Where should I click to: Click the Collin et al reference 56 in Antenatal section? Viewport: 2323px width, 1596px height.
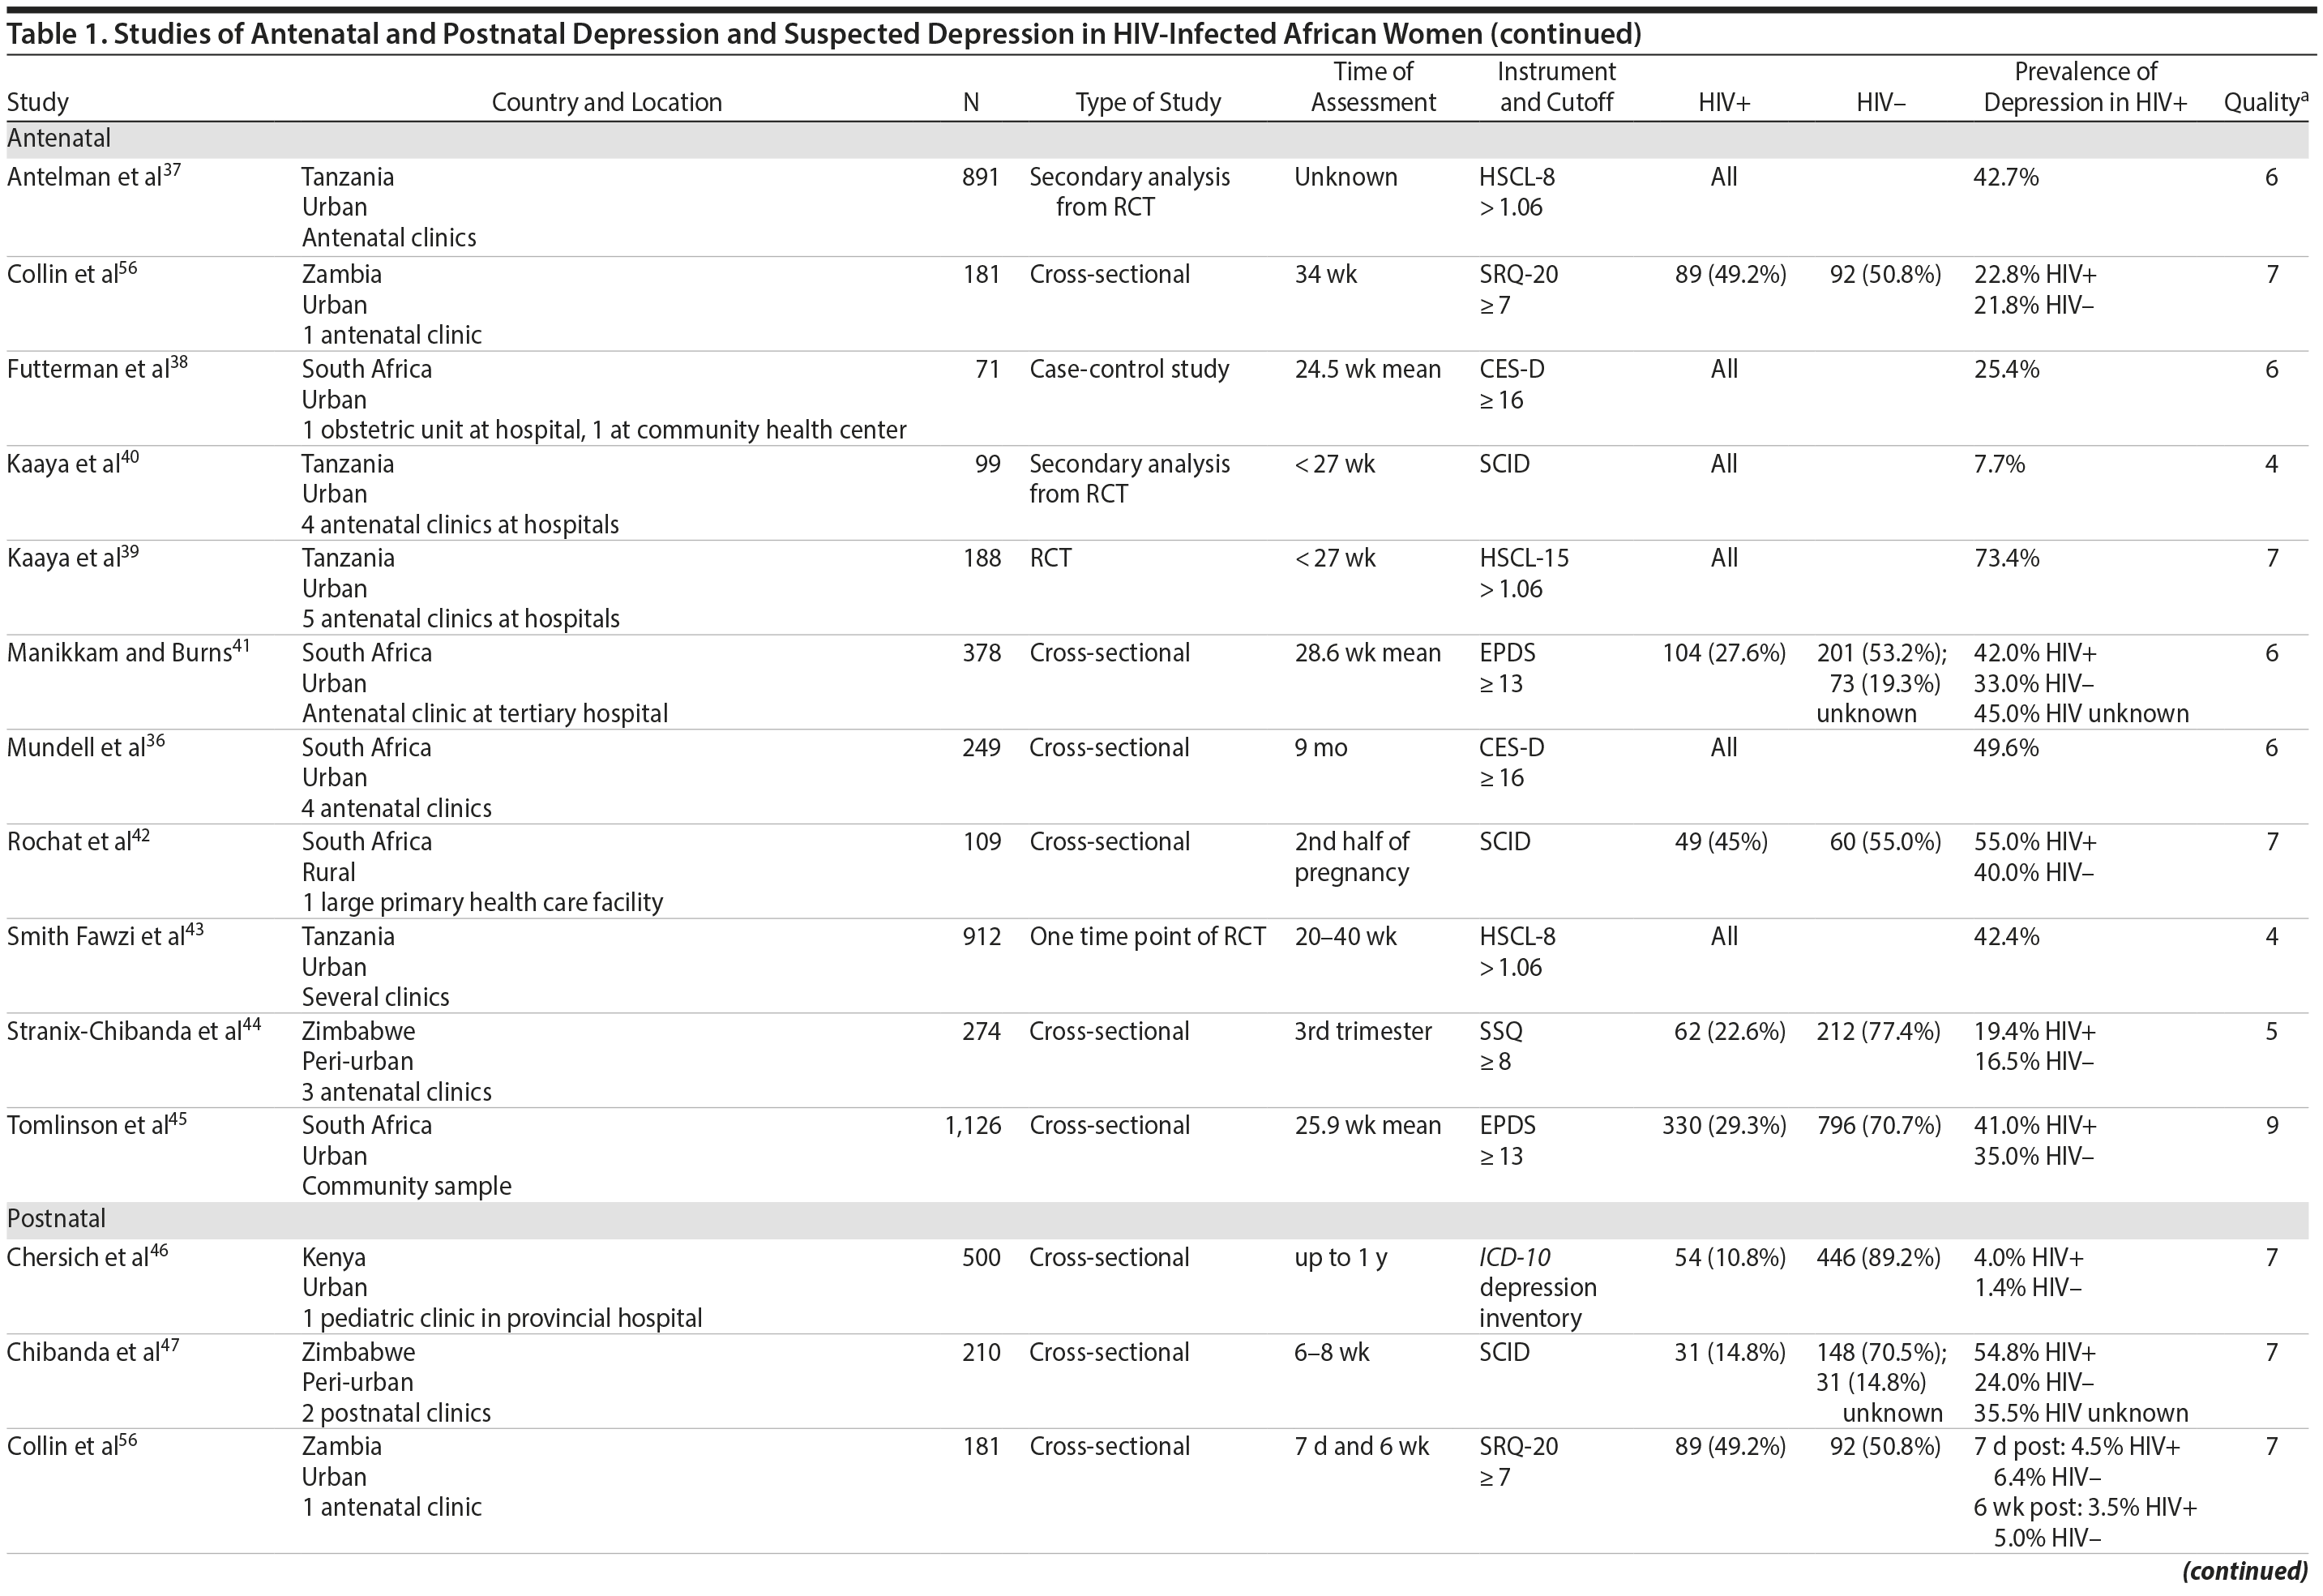pos(127,267)
